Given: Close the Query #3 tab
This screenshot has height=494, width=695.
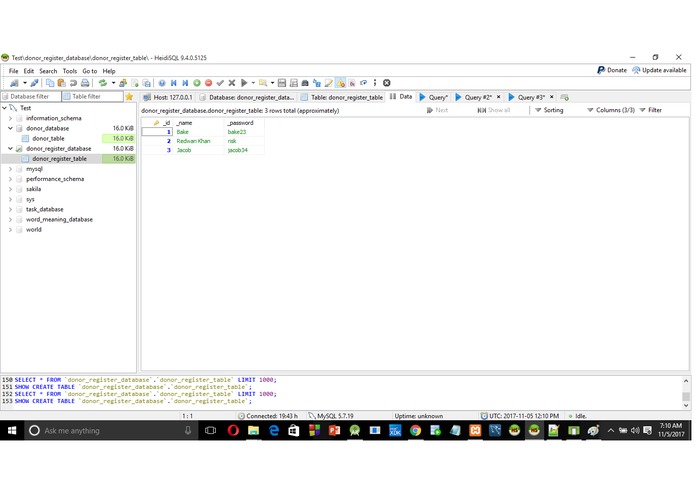Looking at the screenshot, I should [552, 97].
